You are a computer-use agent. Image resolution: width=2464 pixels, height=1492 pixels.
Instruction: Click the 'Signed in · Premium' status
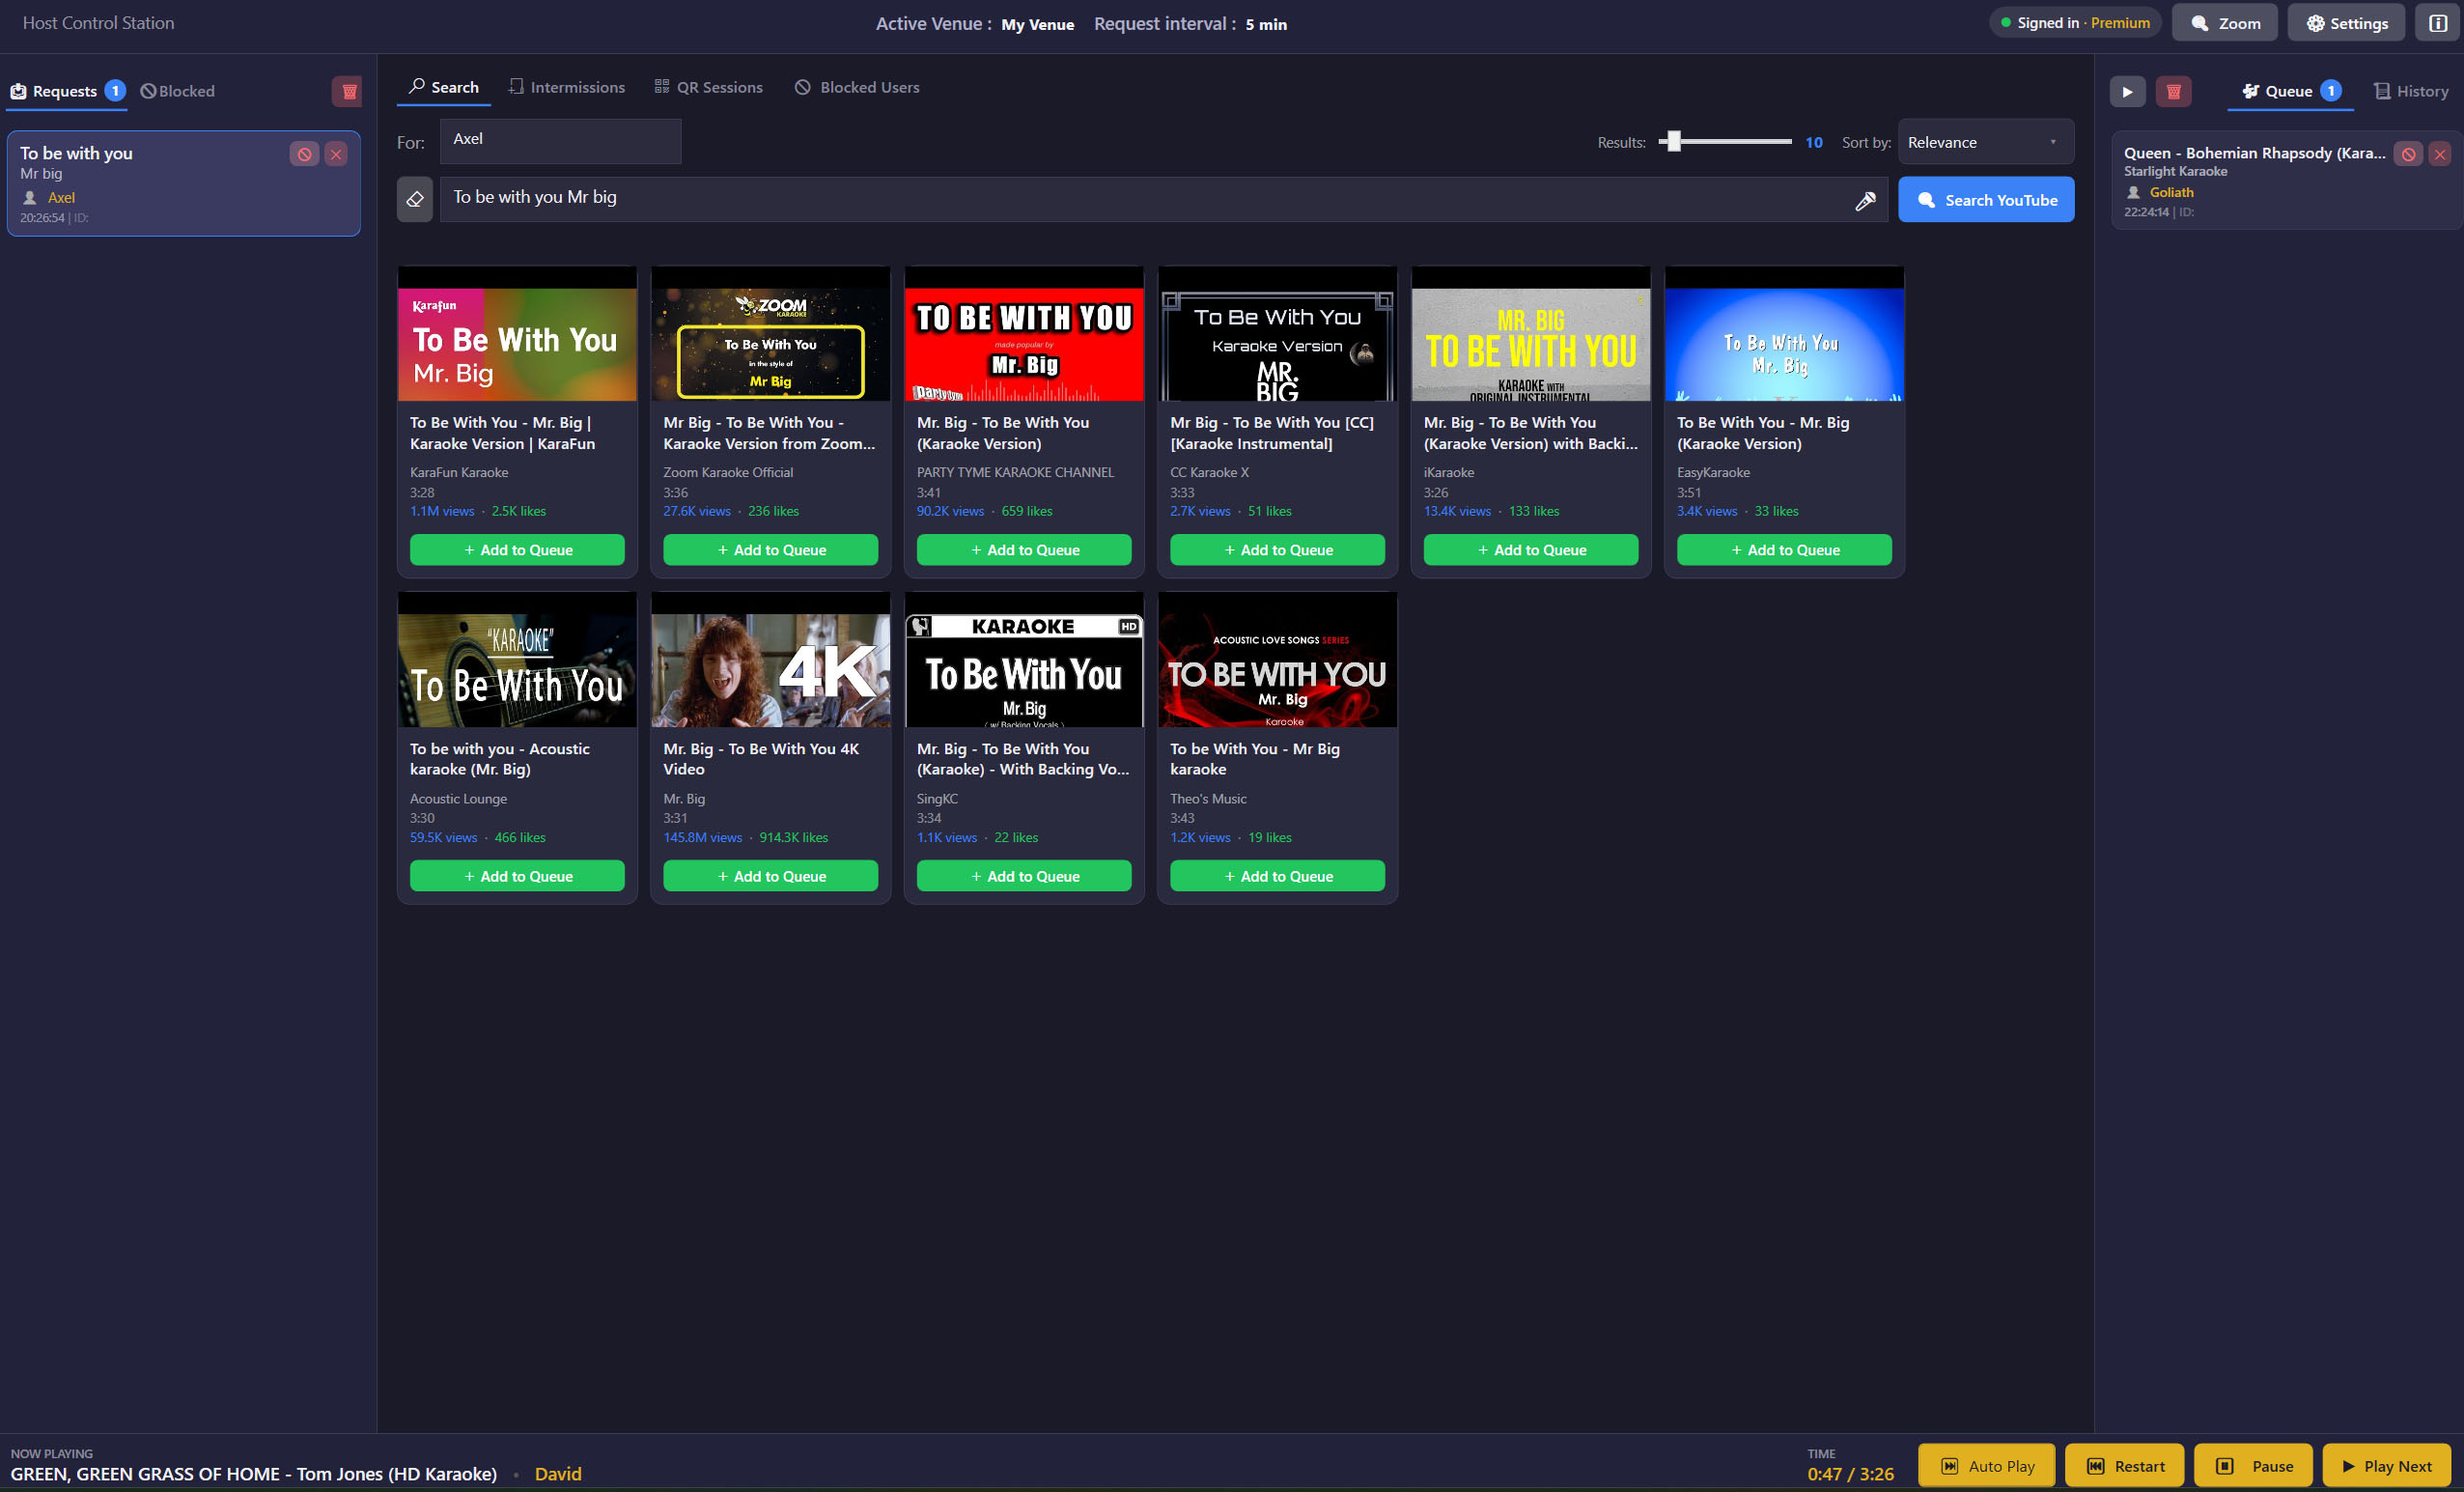2075,23
